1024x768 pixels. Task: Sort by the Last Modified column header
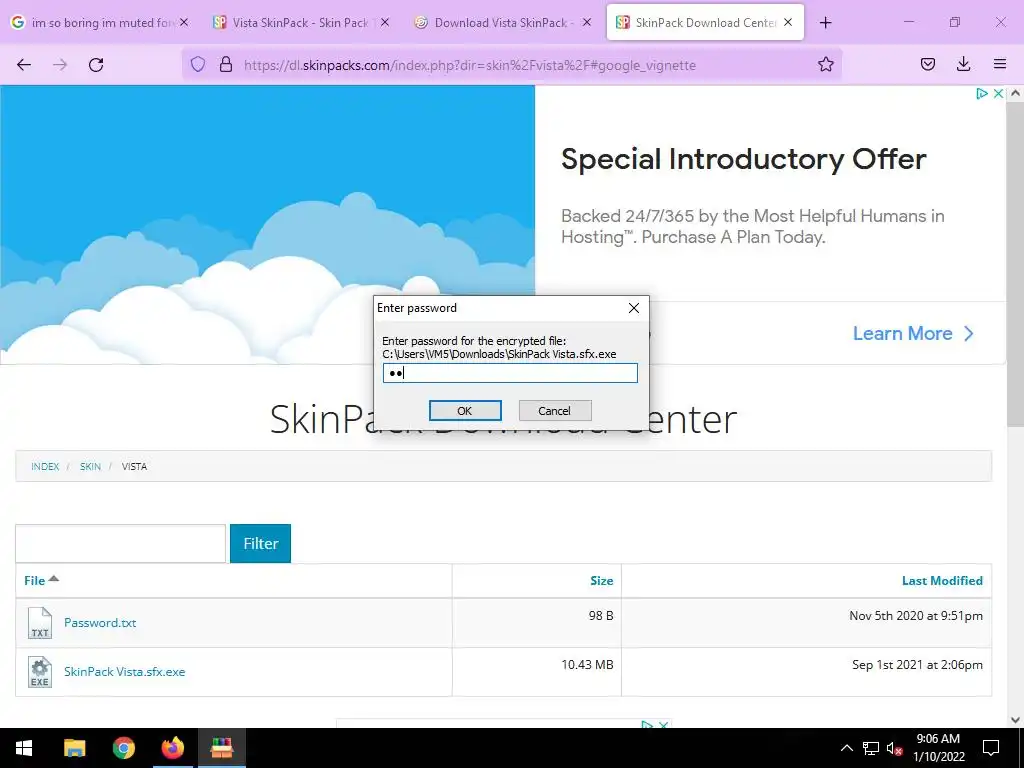[x=942, y=581]
